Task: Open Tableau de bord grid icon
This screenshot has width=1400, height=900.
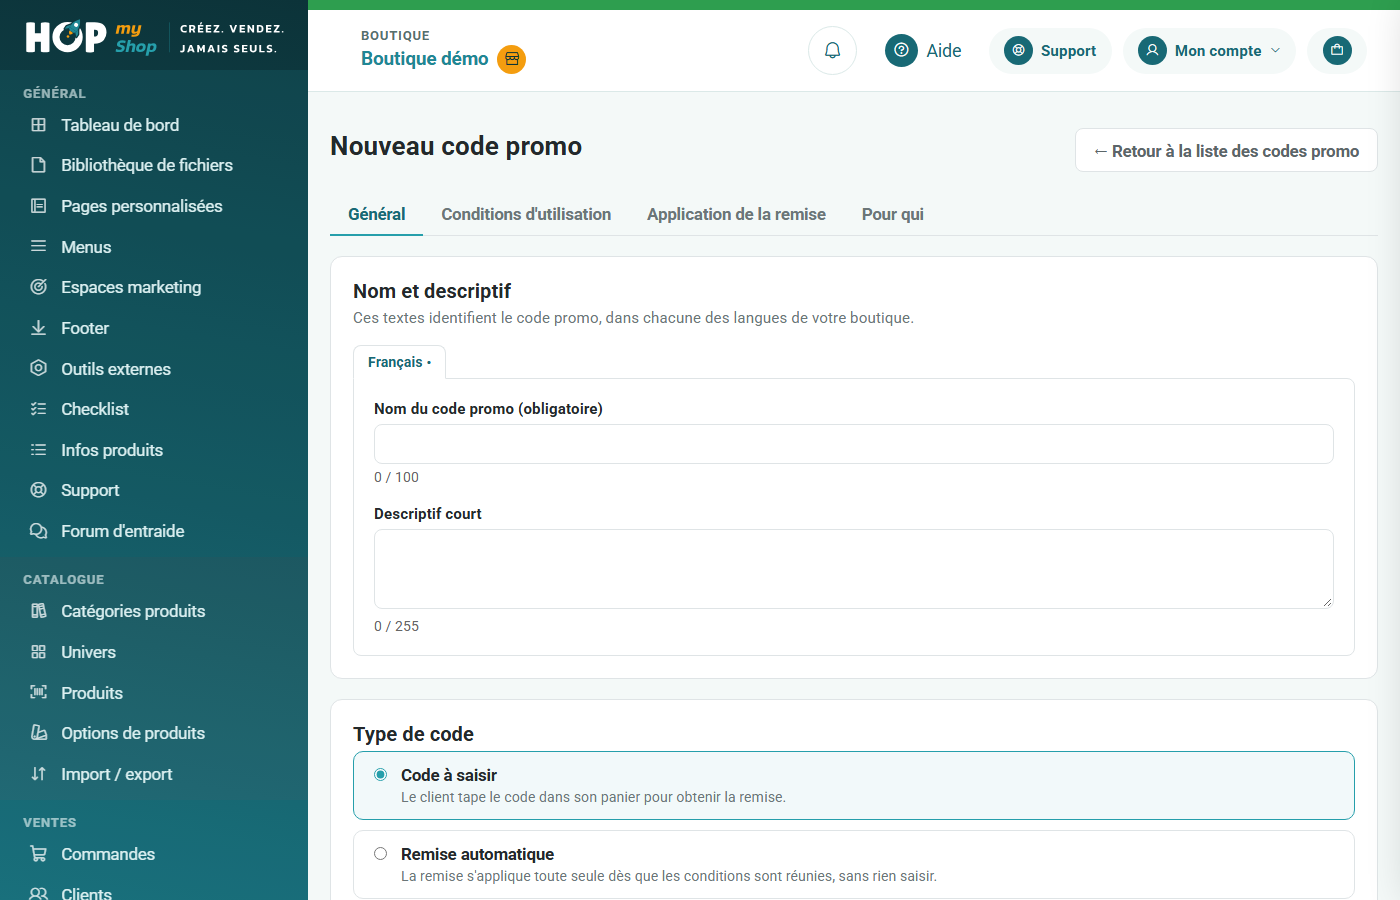Action: [39, 125]
